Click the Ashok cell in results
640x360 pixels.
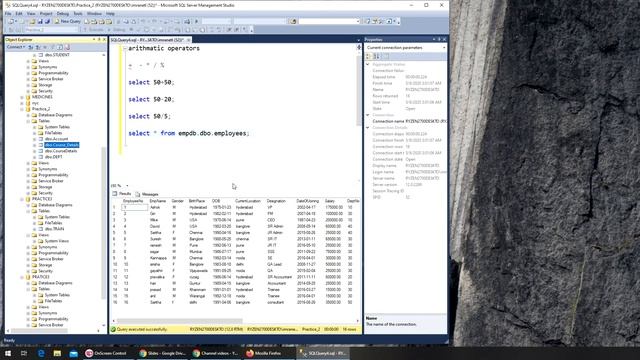155,207
